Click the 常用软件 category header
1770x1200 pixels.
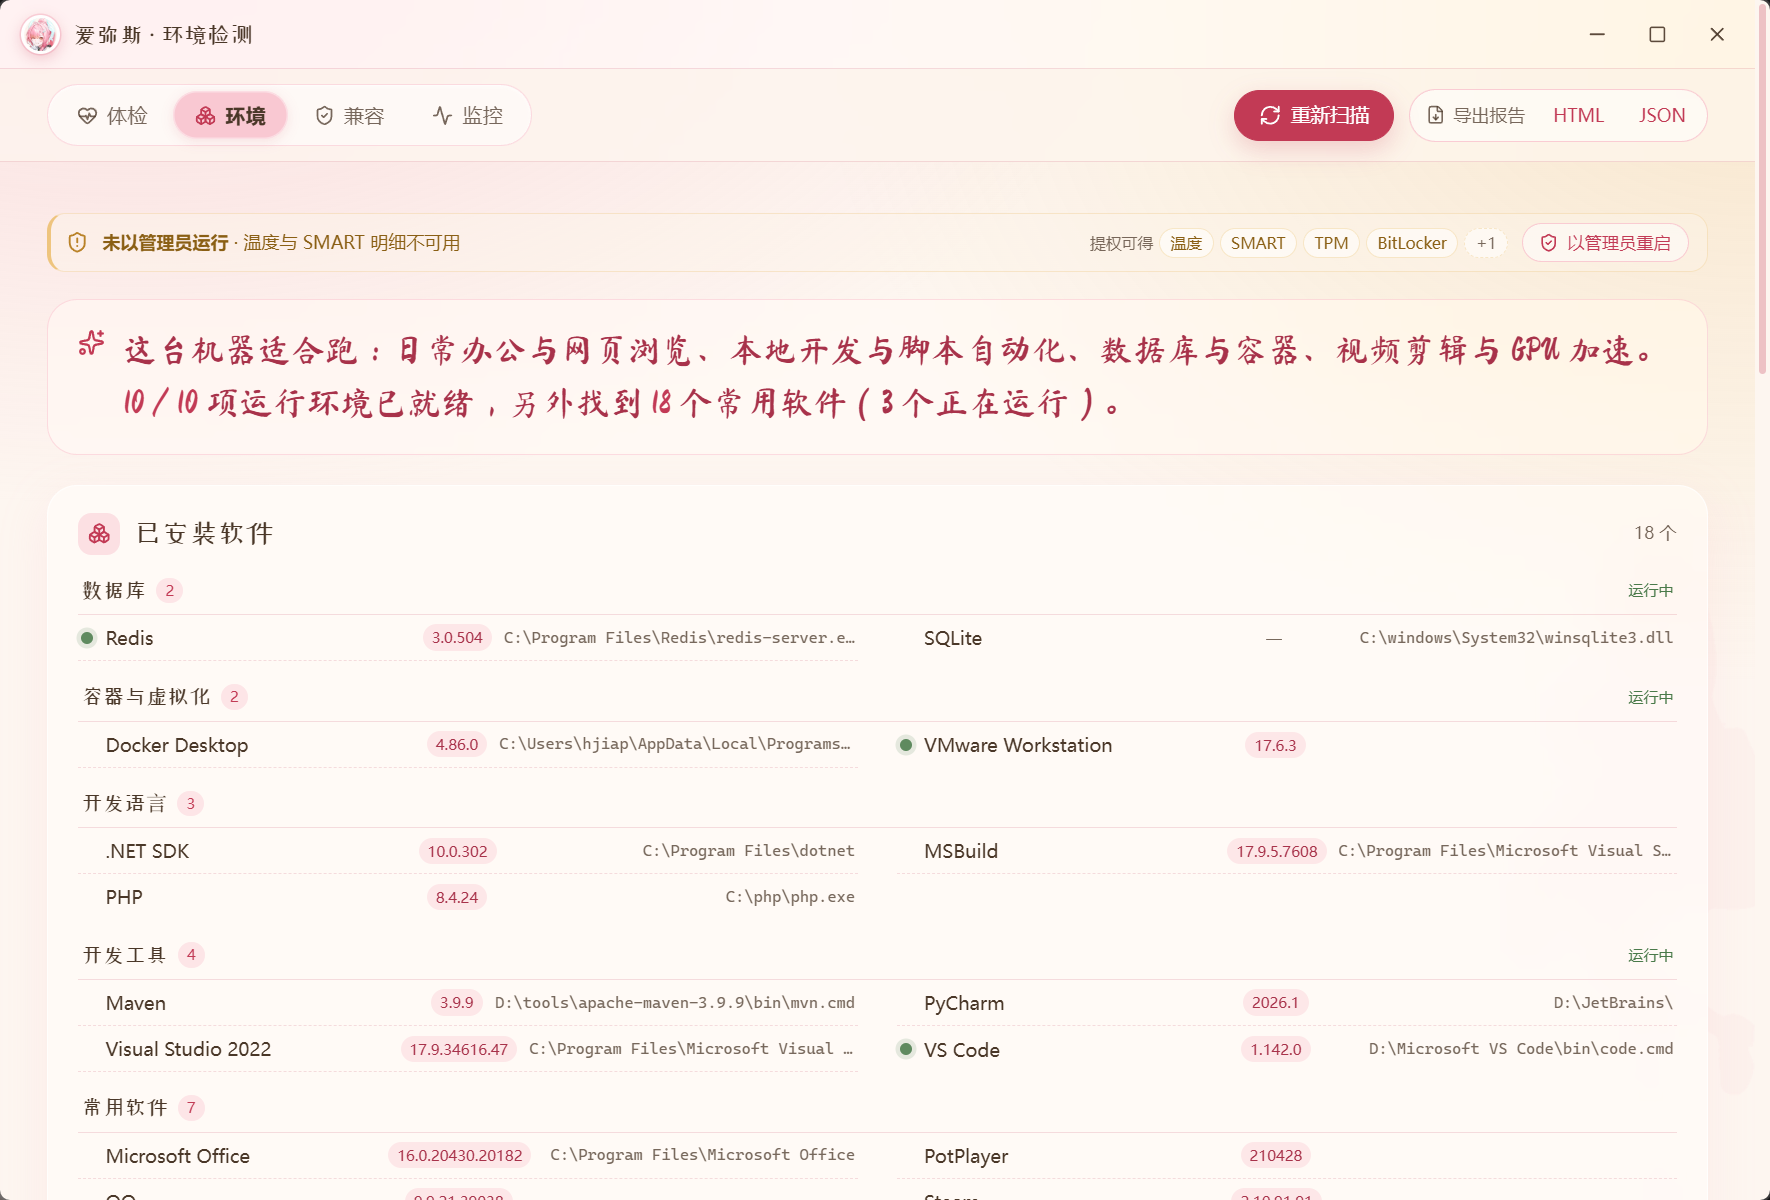tap(125, 1108)
